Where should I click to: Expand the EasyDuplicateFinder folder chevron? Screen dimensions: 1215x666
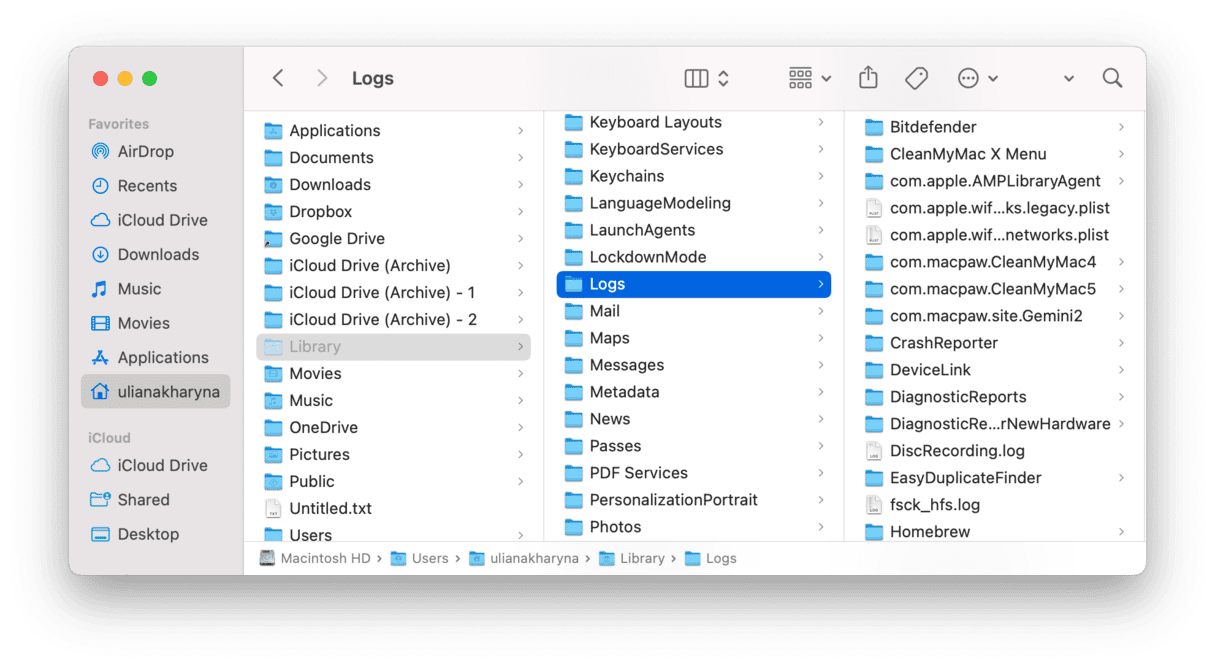1121,478
